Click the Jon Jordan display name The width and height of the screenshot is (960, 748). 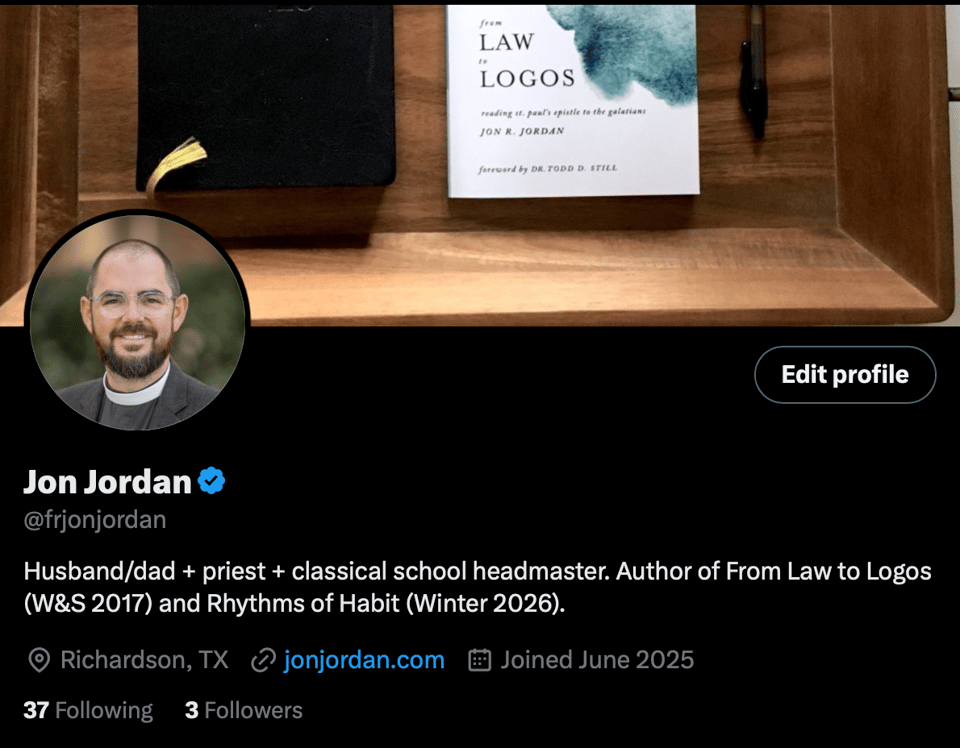(x=108, y=481)
